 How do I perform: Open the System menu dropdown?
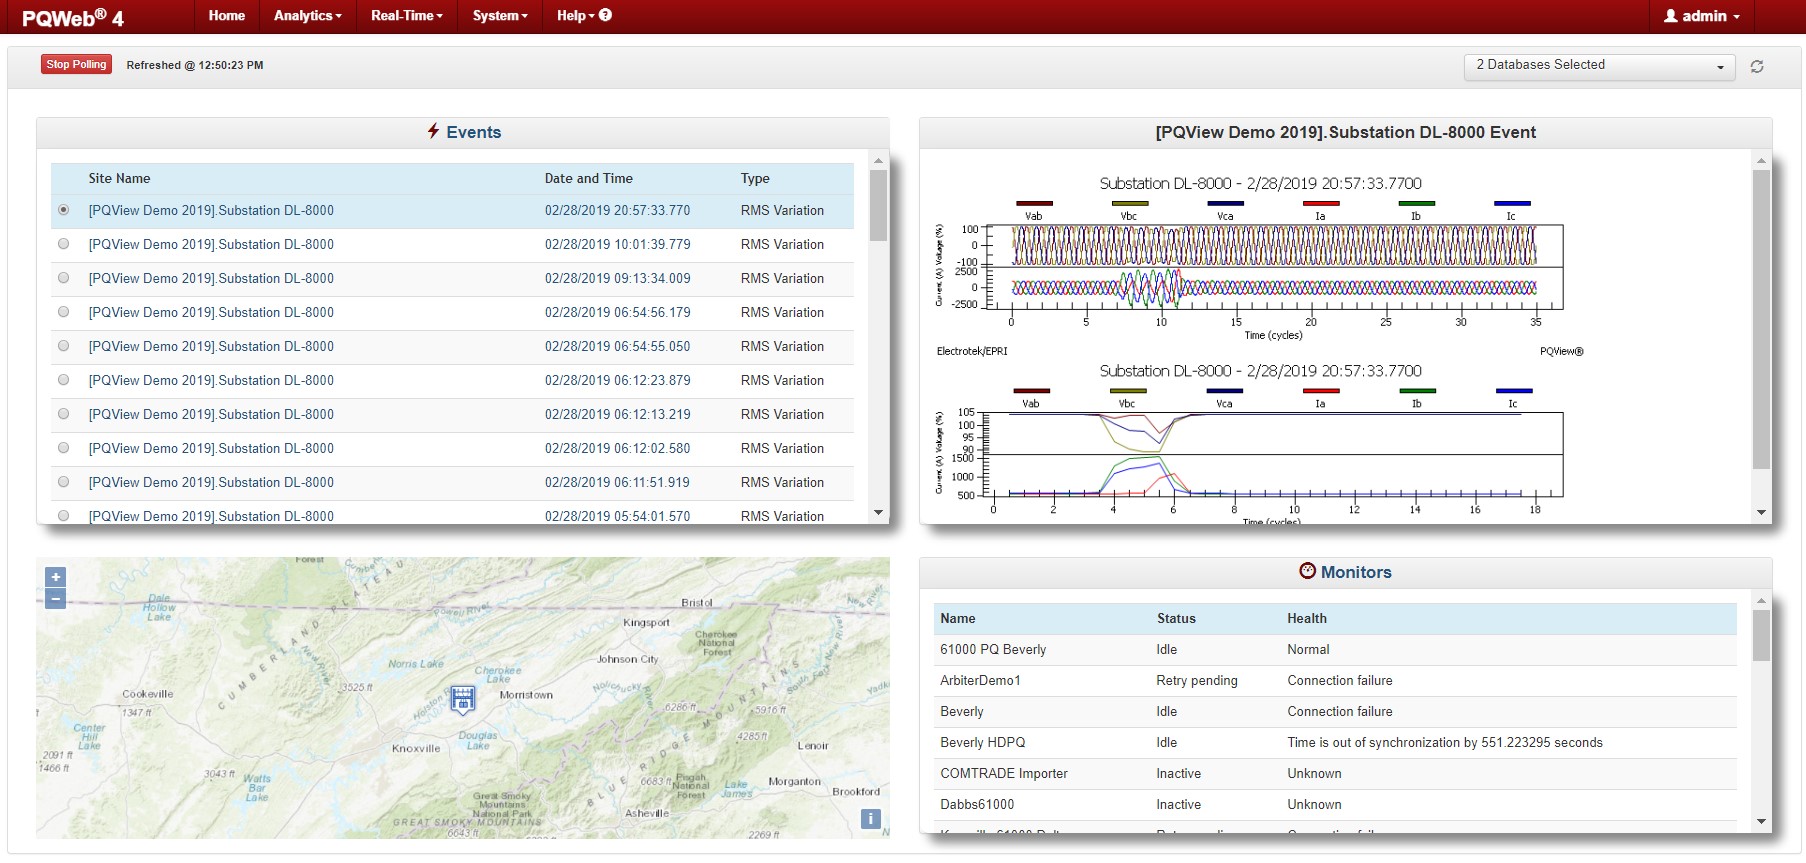(x=500, y=16)
